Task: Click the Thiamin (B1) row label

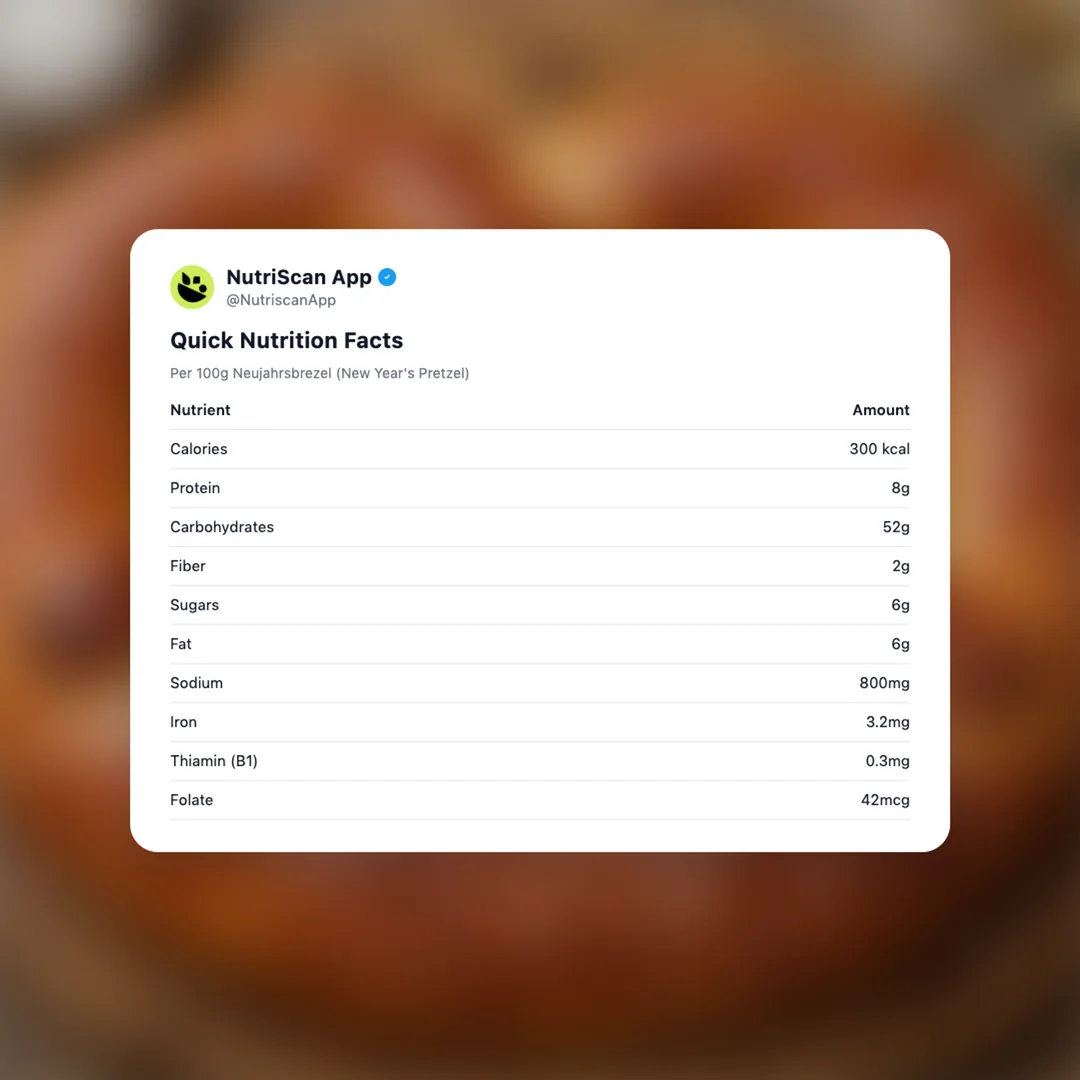Action: point(214,761)
